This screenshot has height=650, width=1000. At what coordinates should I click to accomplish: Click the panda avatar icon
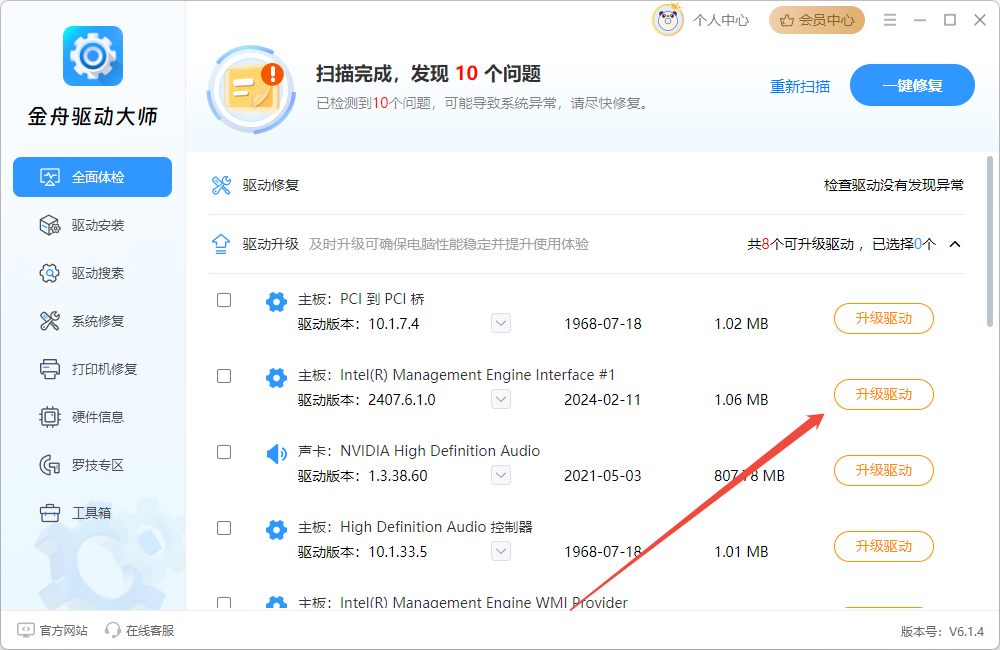(x=668, y=20)
